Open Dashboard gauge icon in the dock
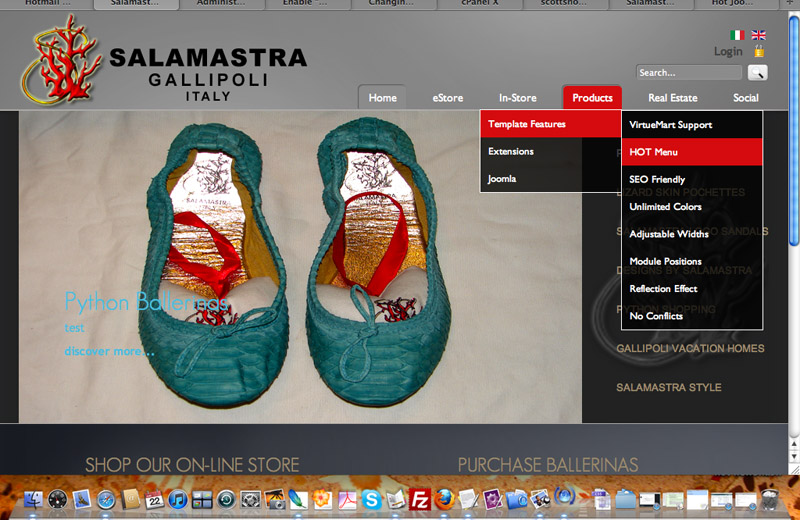 57,499
